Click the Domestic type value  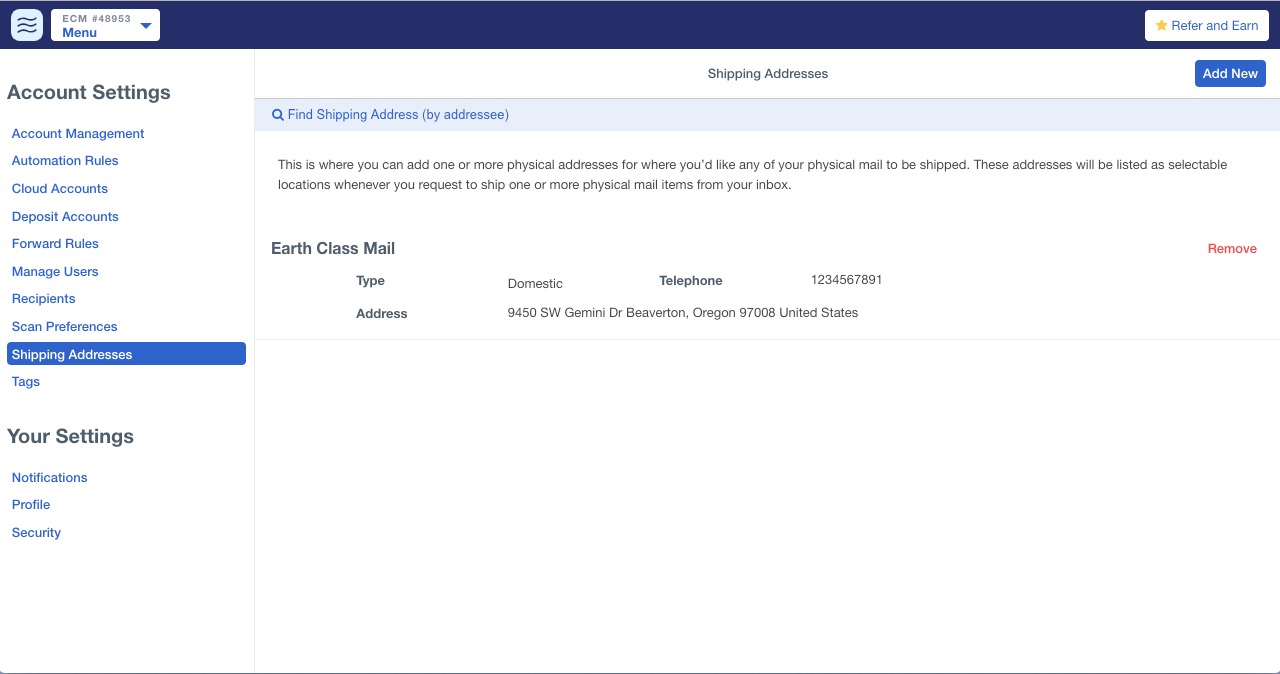click(x=536, y=284)
